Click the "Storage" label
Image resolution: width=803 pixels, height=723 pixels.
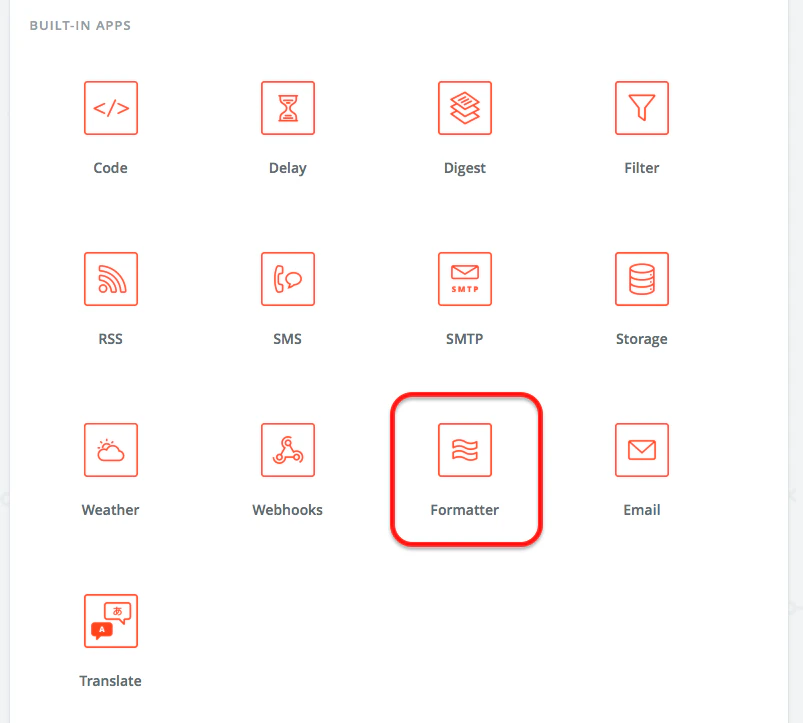tap(642, 339)
